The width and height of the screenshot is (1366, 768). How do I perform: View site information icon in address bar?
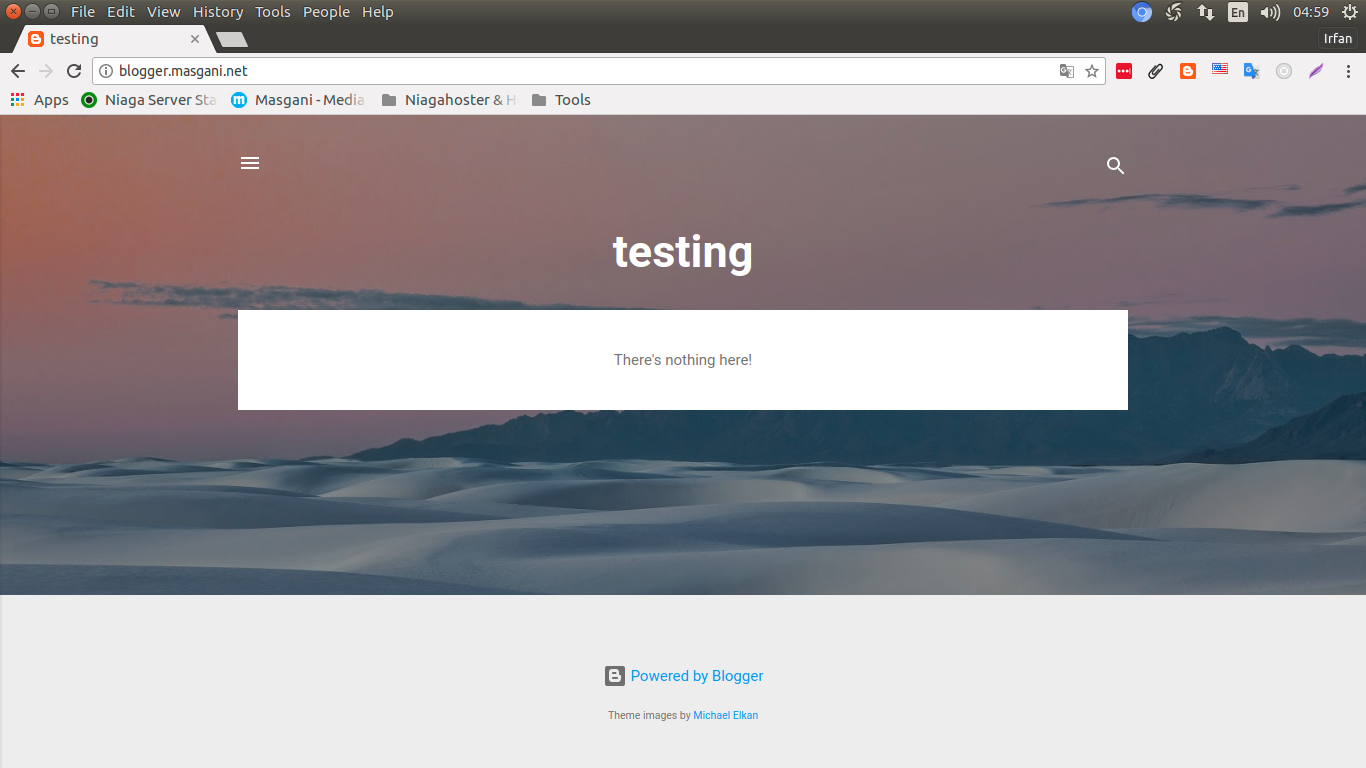(x=106, y=71)
